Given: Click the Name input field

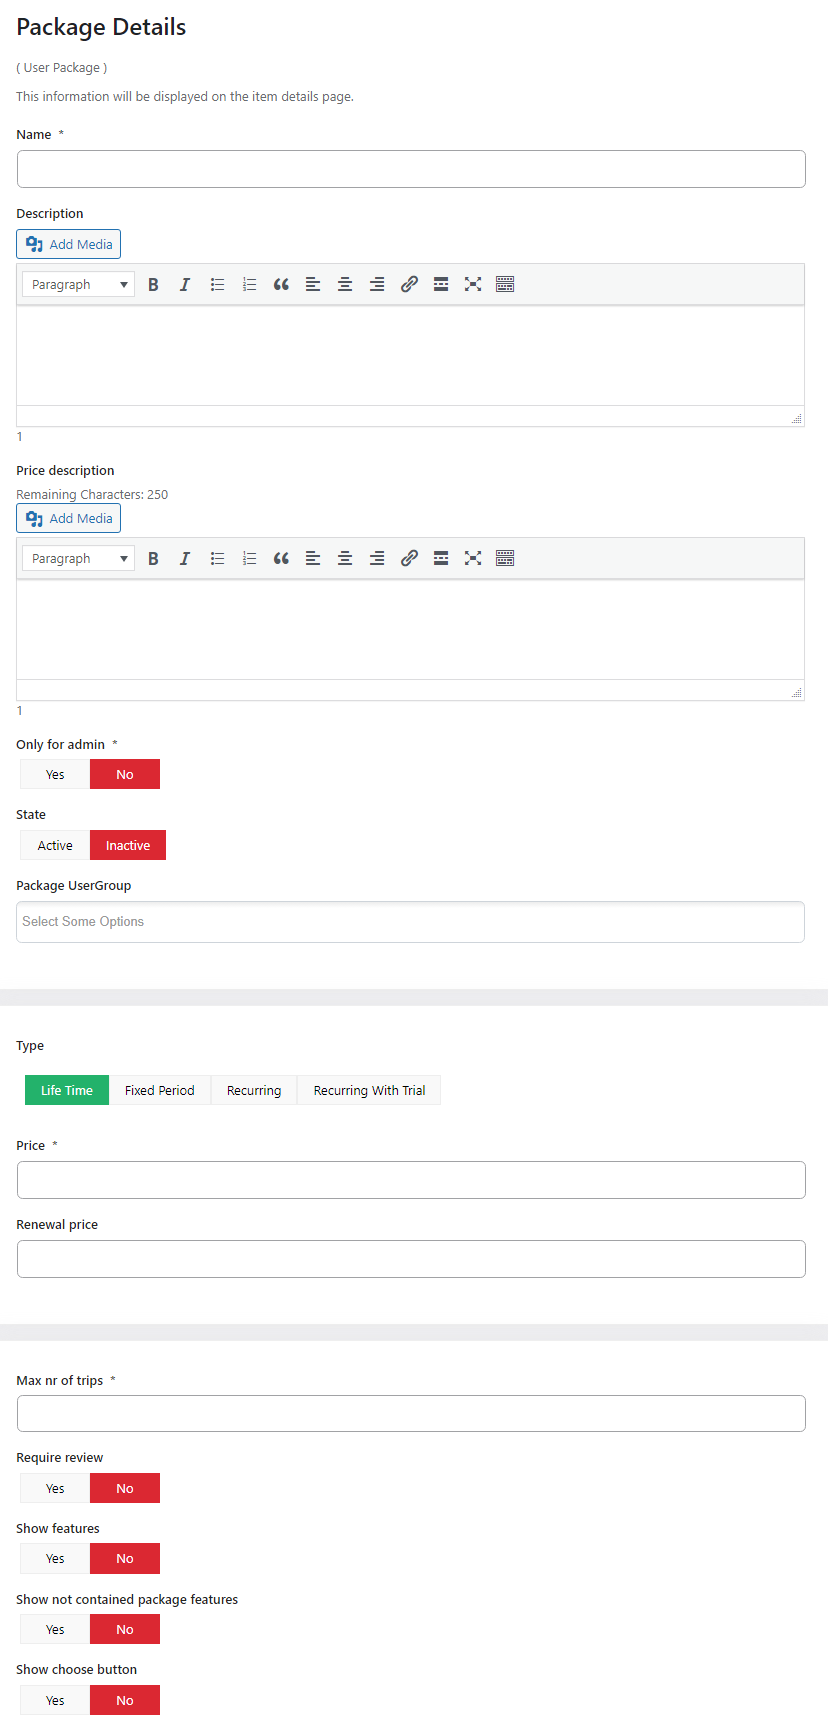Looking at the screenshot, I should click(411, 170).
